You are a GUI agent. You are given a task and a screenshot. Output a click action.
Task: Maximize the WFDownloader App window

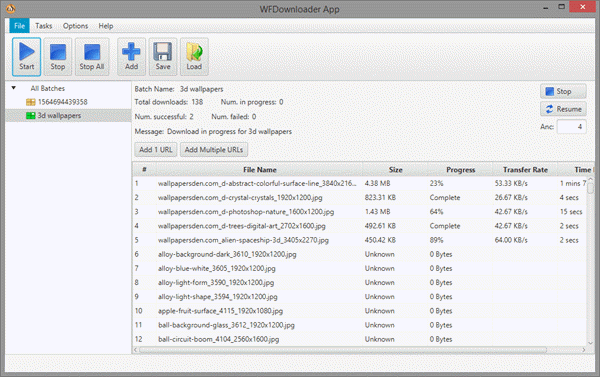coord(561,7)
